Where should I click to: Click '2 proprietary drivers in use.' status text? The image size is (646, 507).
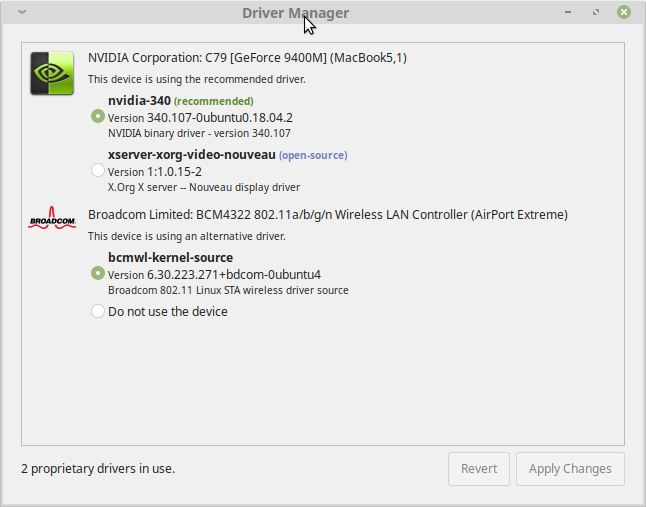[x=98, y=469]
